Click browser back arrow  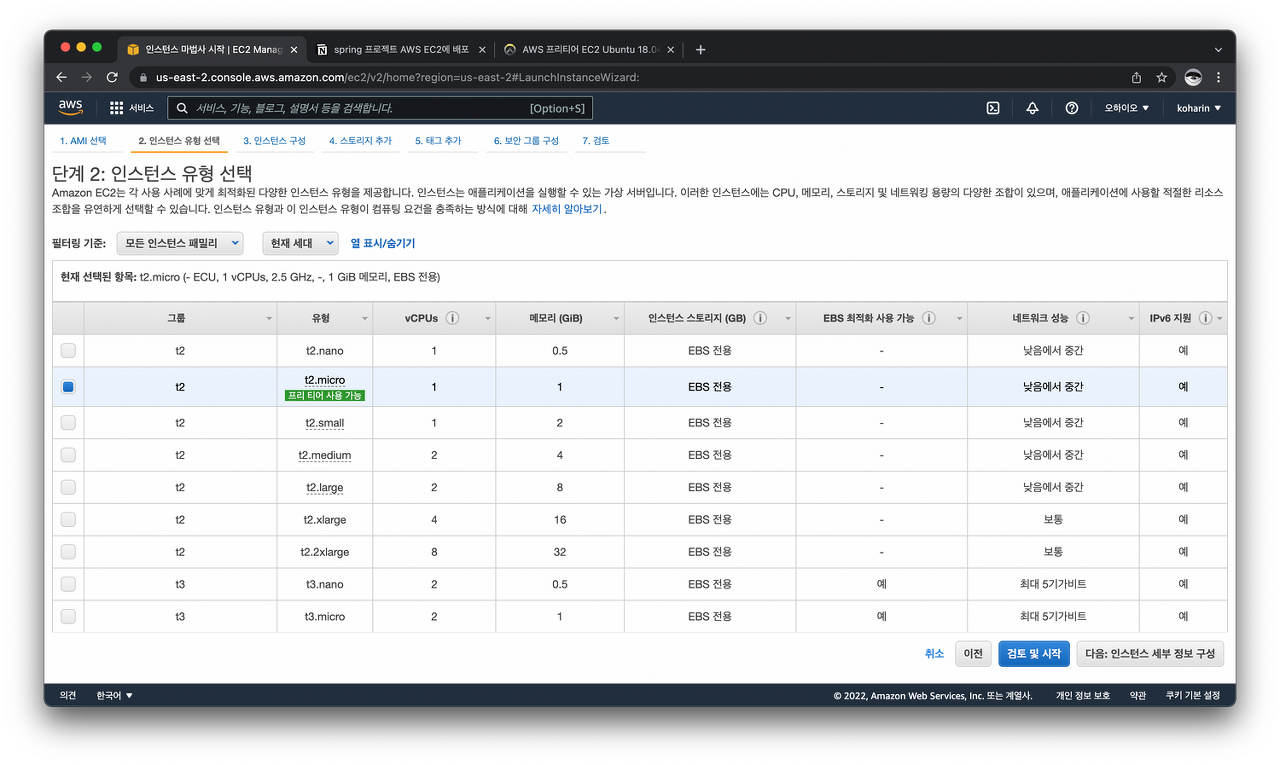(x=62, y=77)
